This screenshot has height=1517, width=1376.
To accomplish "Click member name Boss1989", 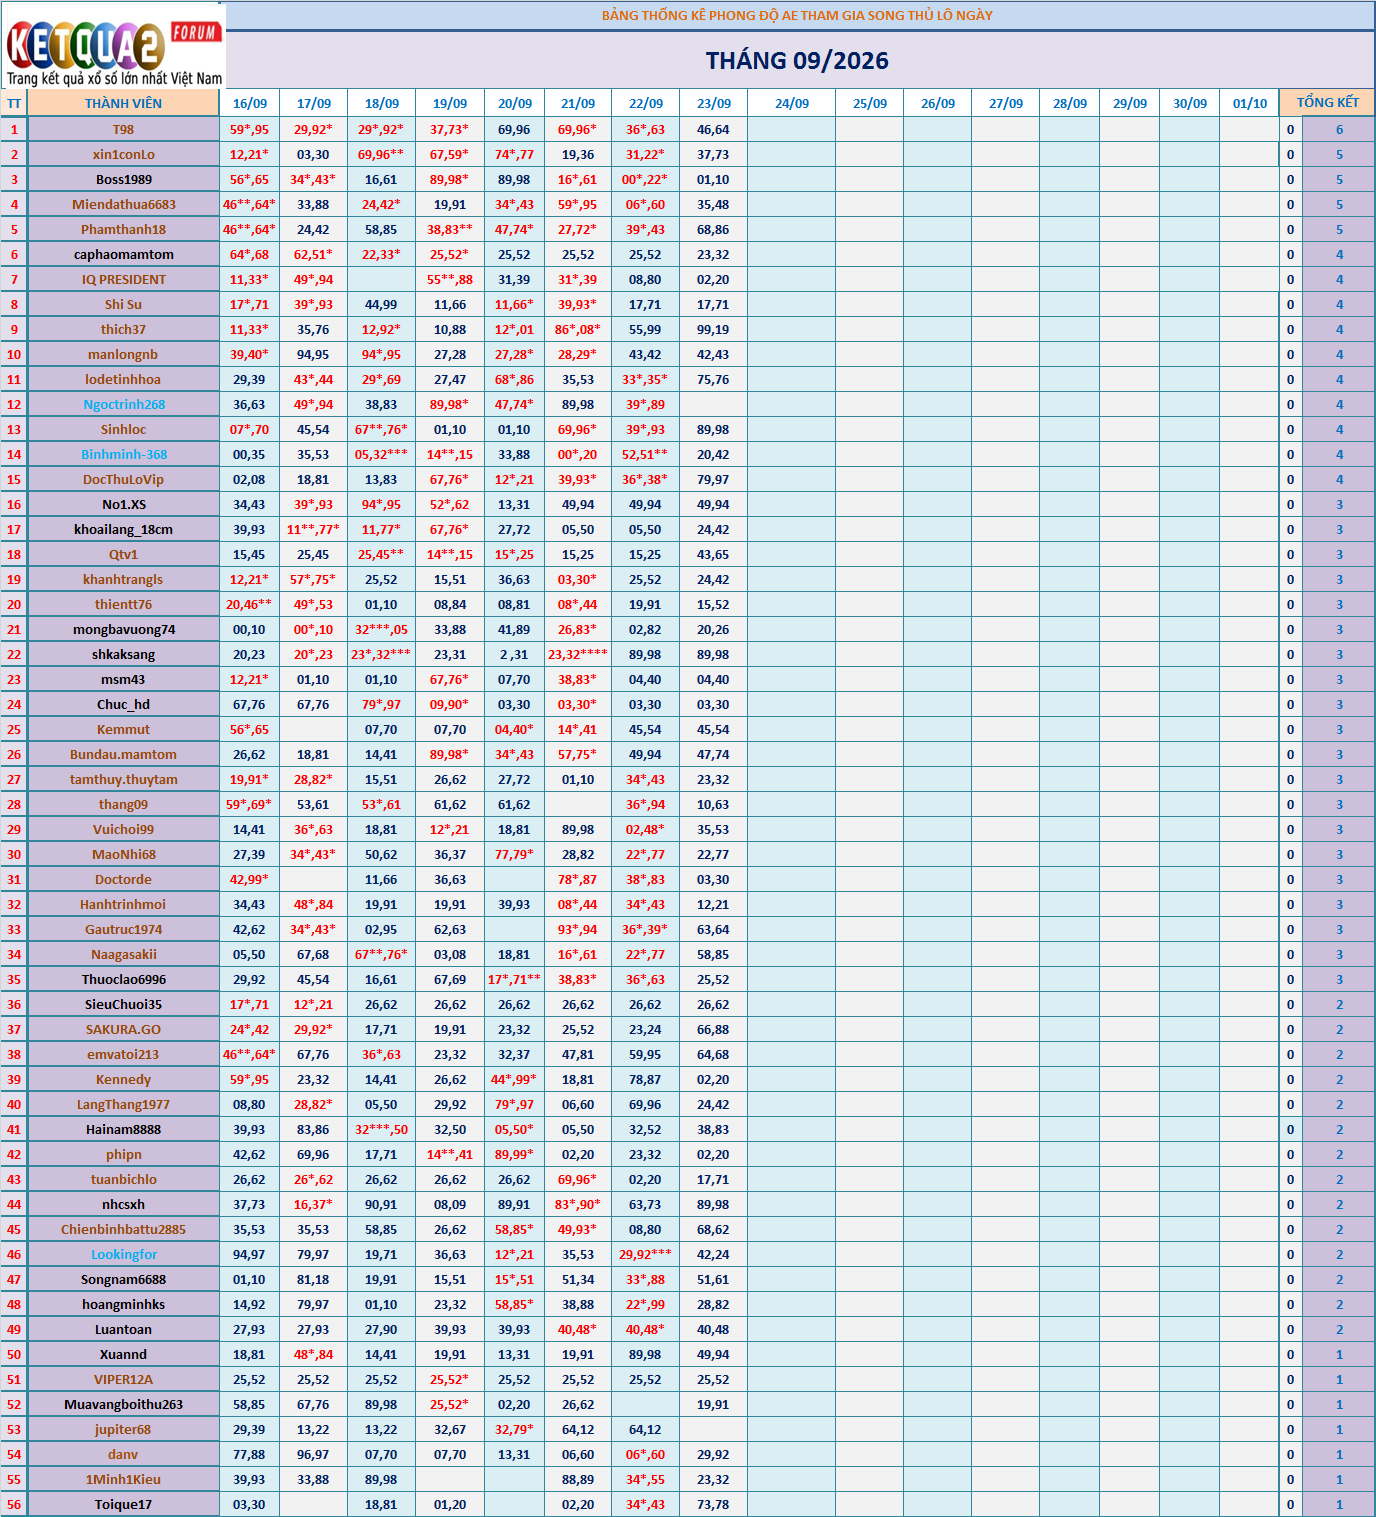I will [x=123, y=180].
